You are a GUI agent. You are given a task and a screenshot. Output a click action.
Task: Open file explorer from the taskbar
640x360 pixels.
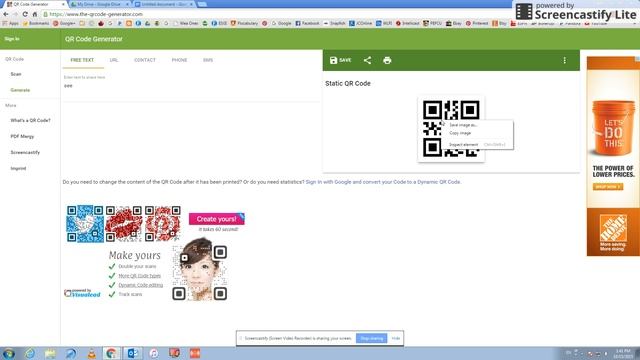tap(50, 353)
